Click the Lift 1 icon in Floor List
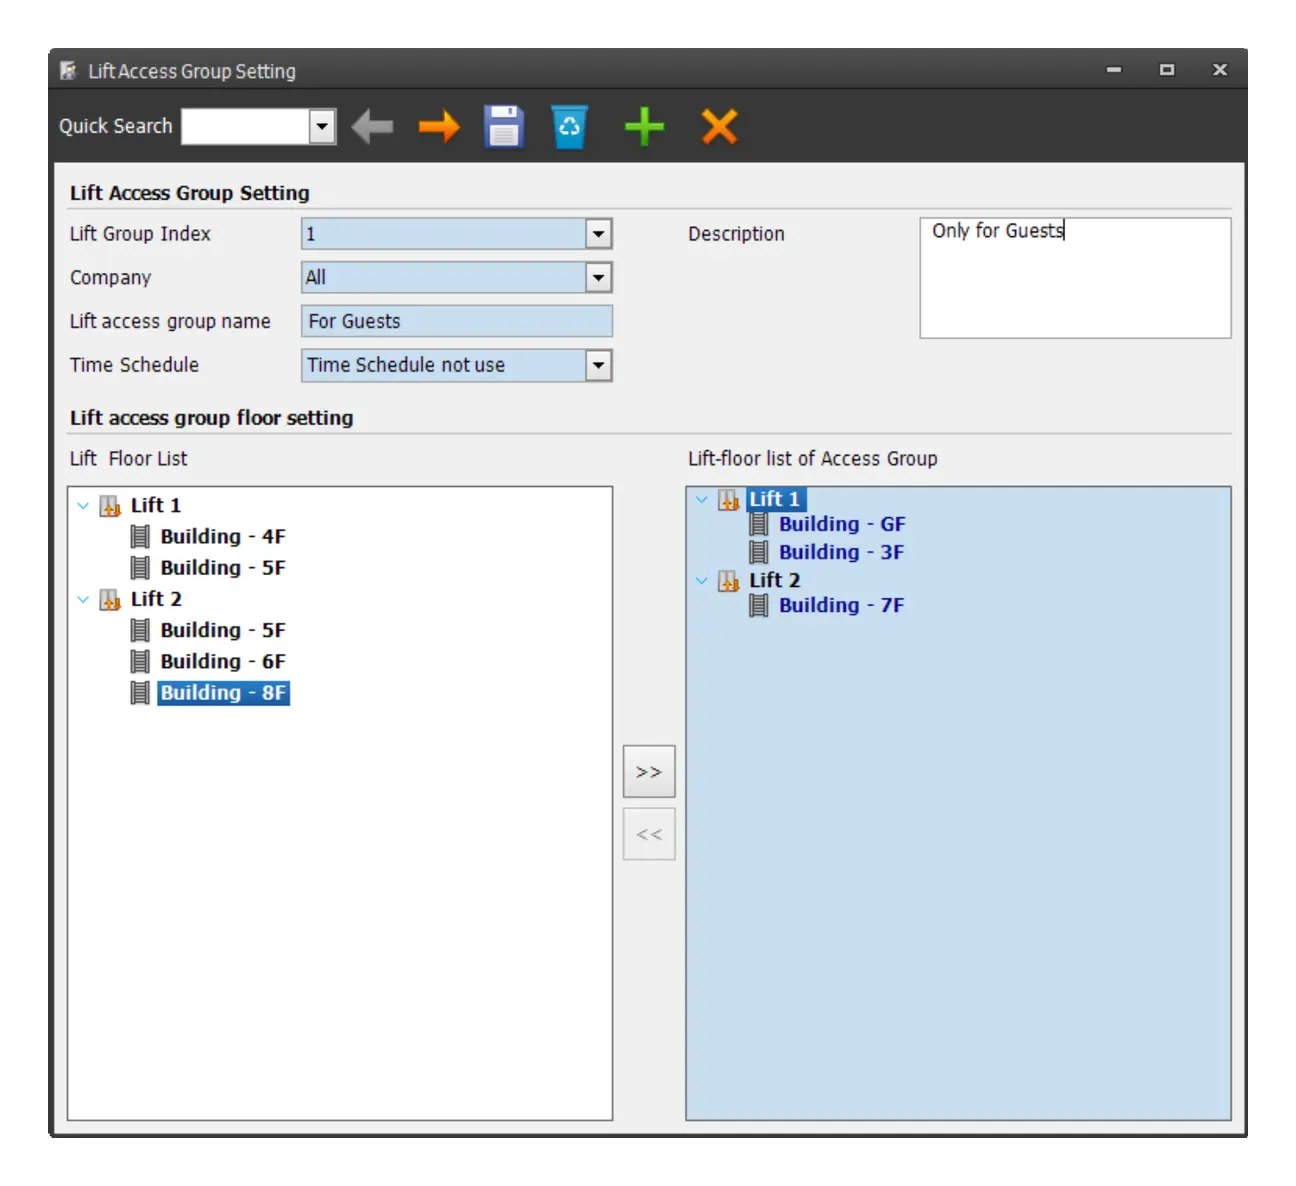1296x1186 pixels. click(110, 506)
